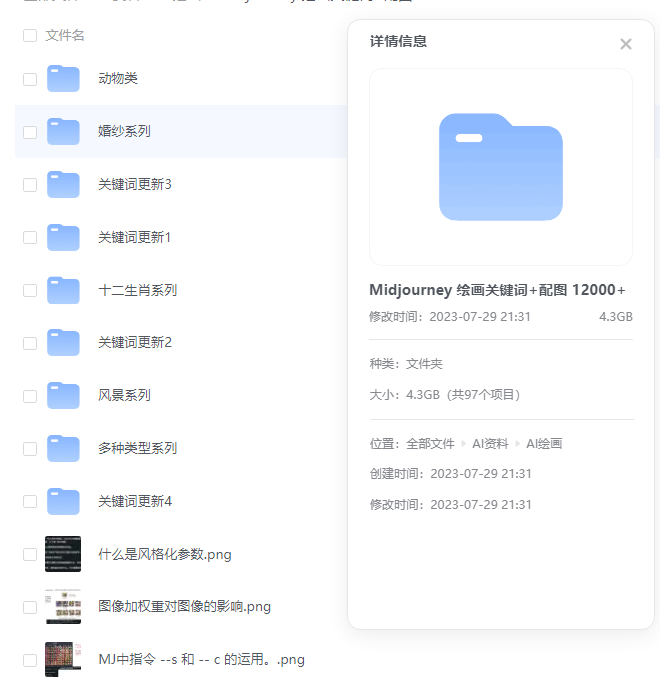Click the 种类：文件夹 detail line

tap(406, 364)
